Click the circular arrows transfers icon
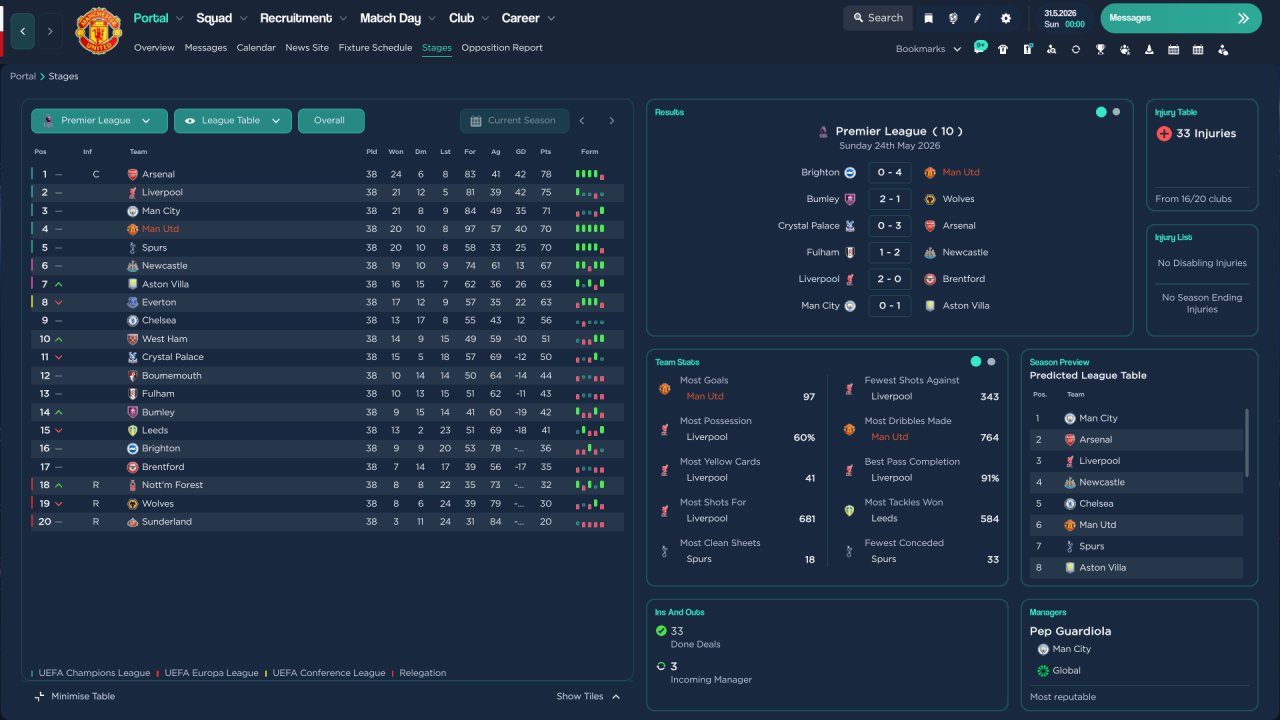The height and width of the screenshot is (720, 1280). 1076,49
